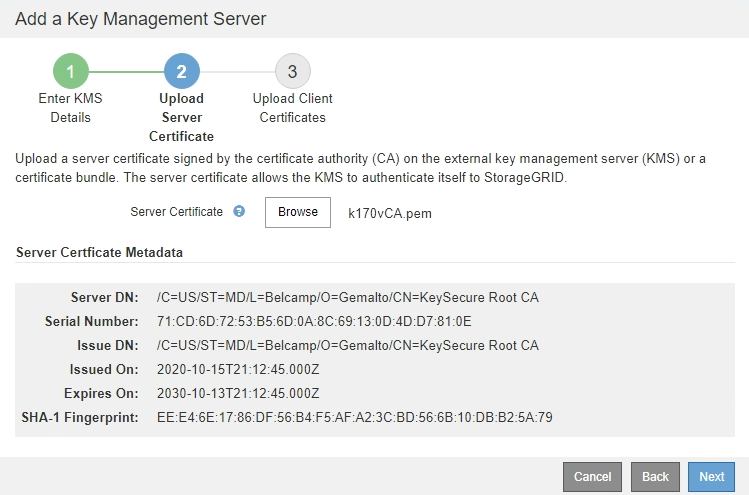Click the Expires On date value

(238, 393)
